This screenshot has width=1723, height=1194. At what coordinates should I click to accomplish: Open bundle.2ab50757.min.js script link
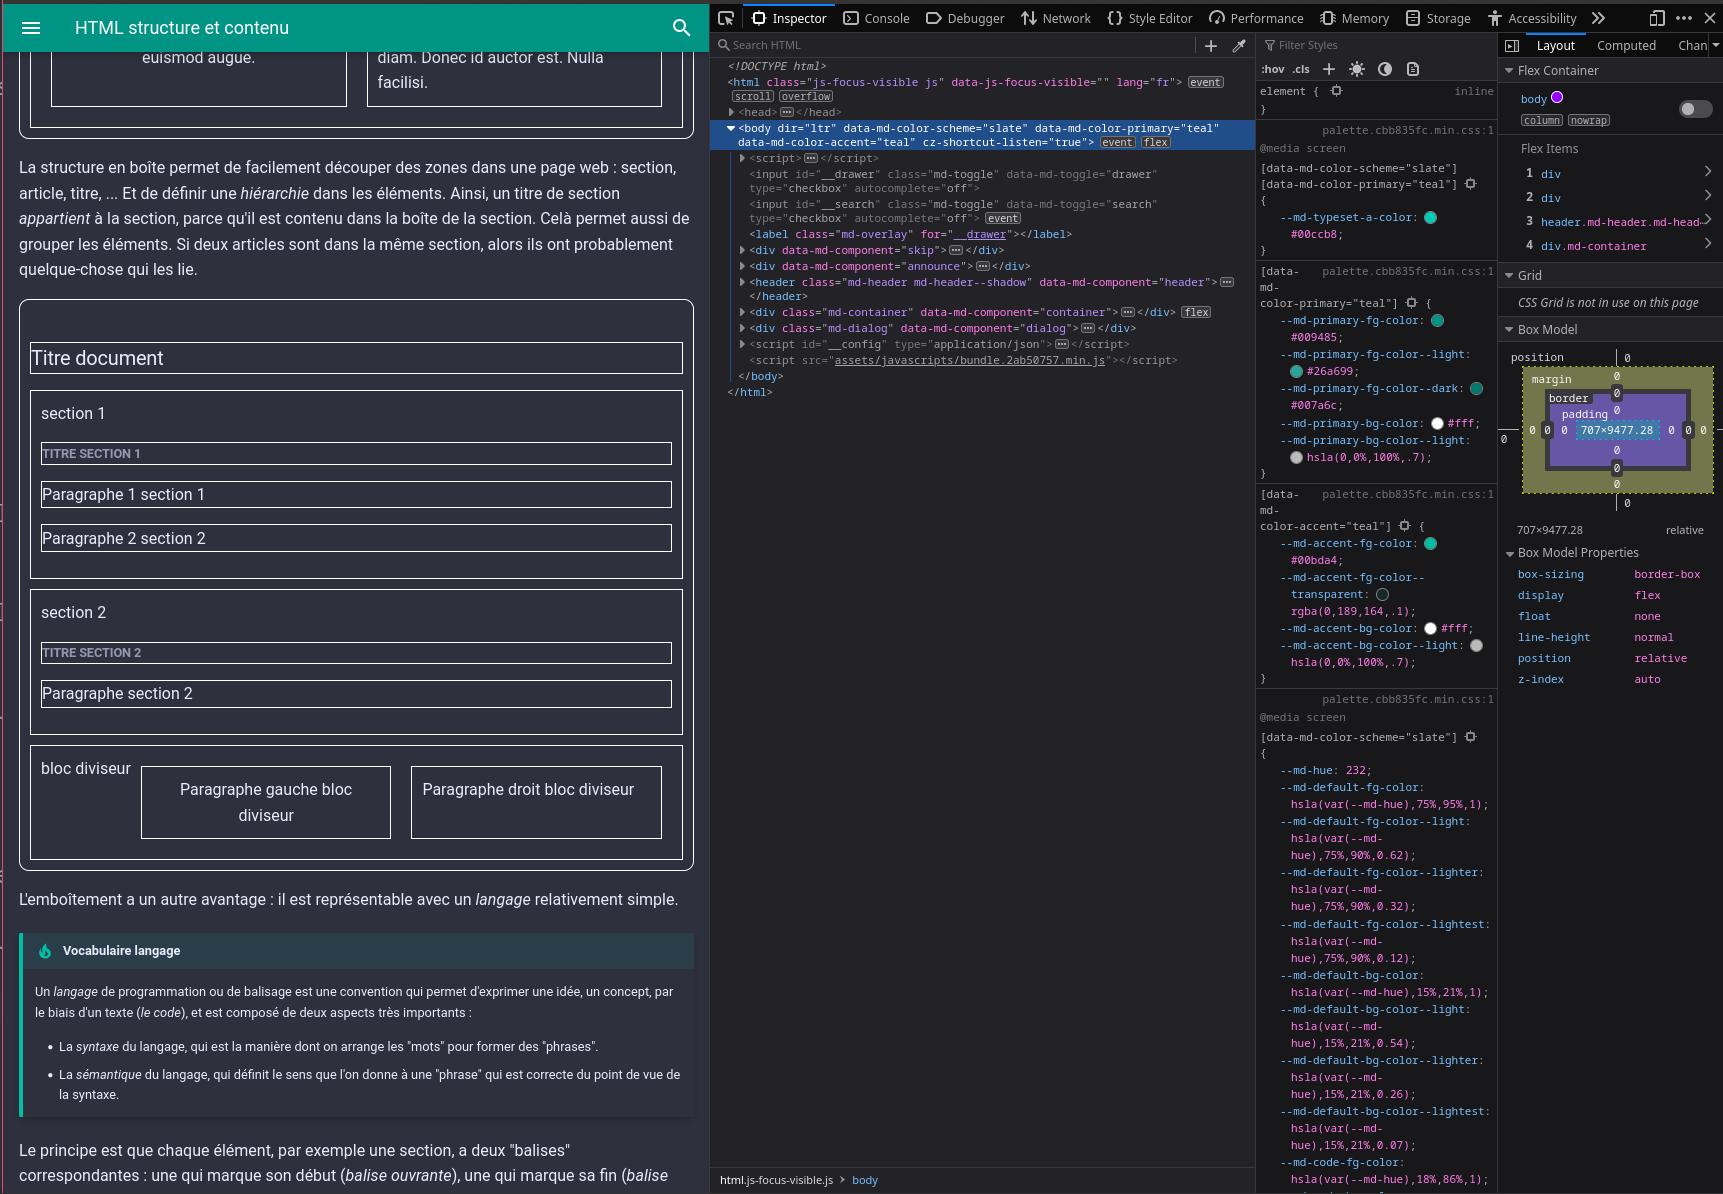coord(970,360)
